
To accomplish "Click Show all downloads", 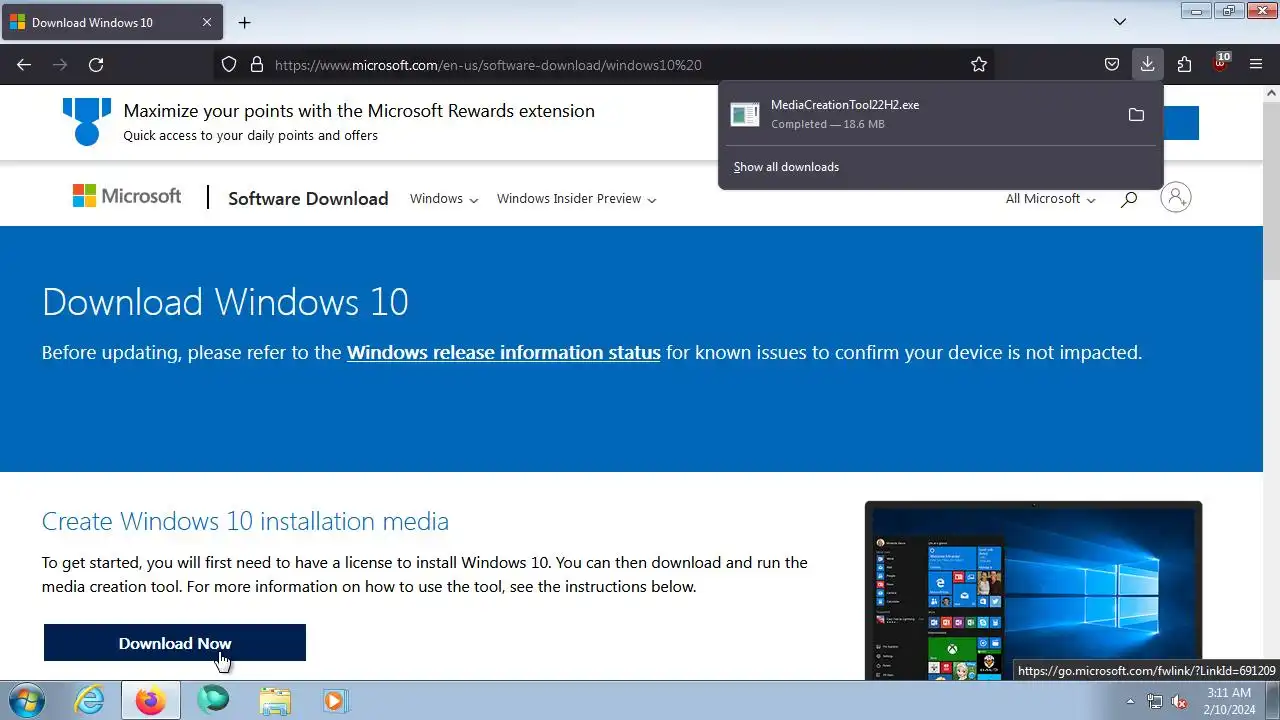I will [x=786, y=167].
